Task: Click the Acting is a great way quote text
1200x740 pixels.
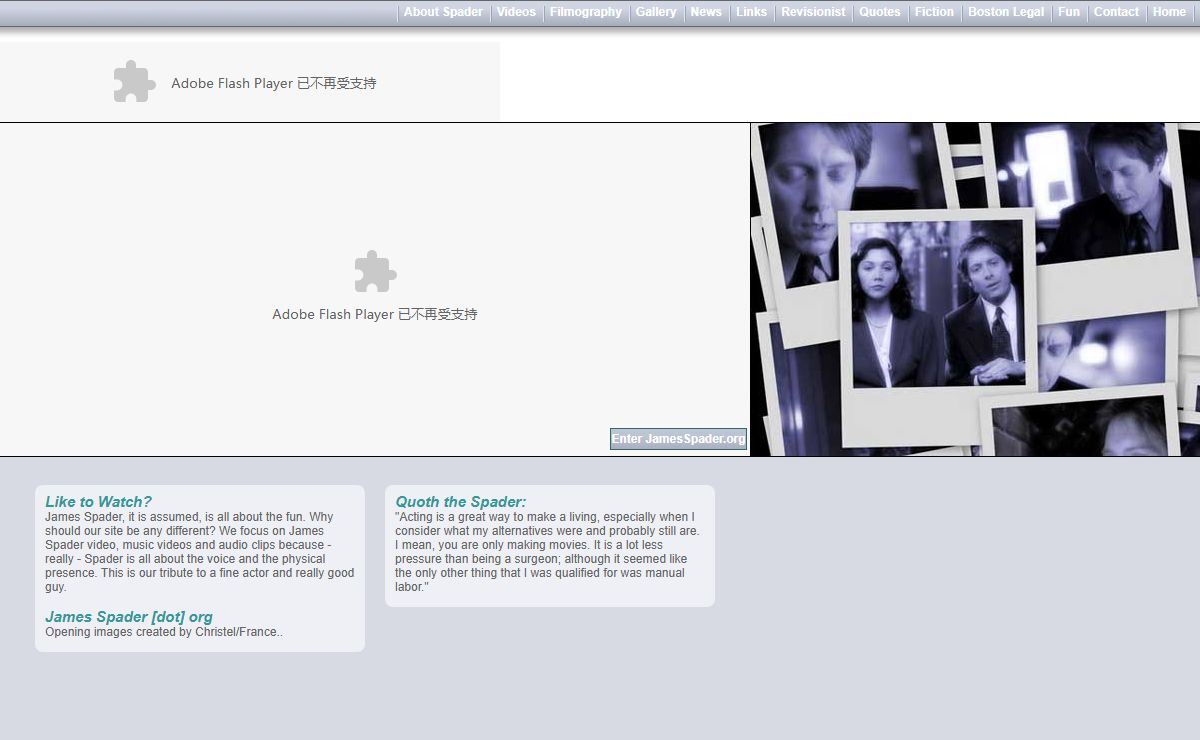Action: (x=547, y=552)
